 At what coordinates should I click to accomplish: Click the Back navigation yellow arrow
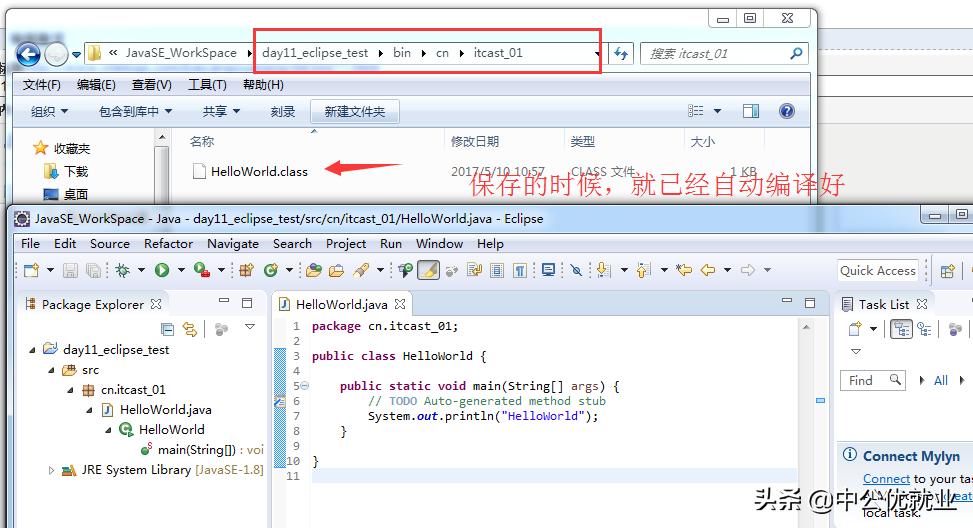[x=707, y=270]
